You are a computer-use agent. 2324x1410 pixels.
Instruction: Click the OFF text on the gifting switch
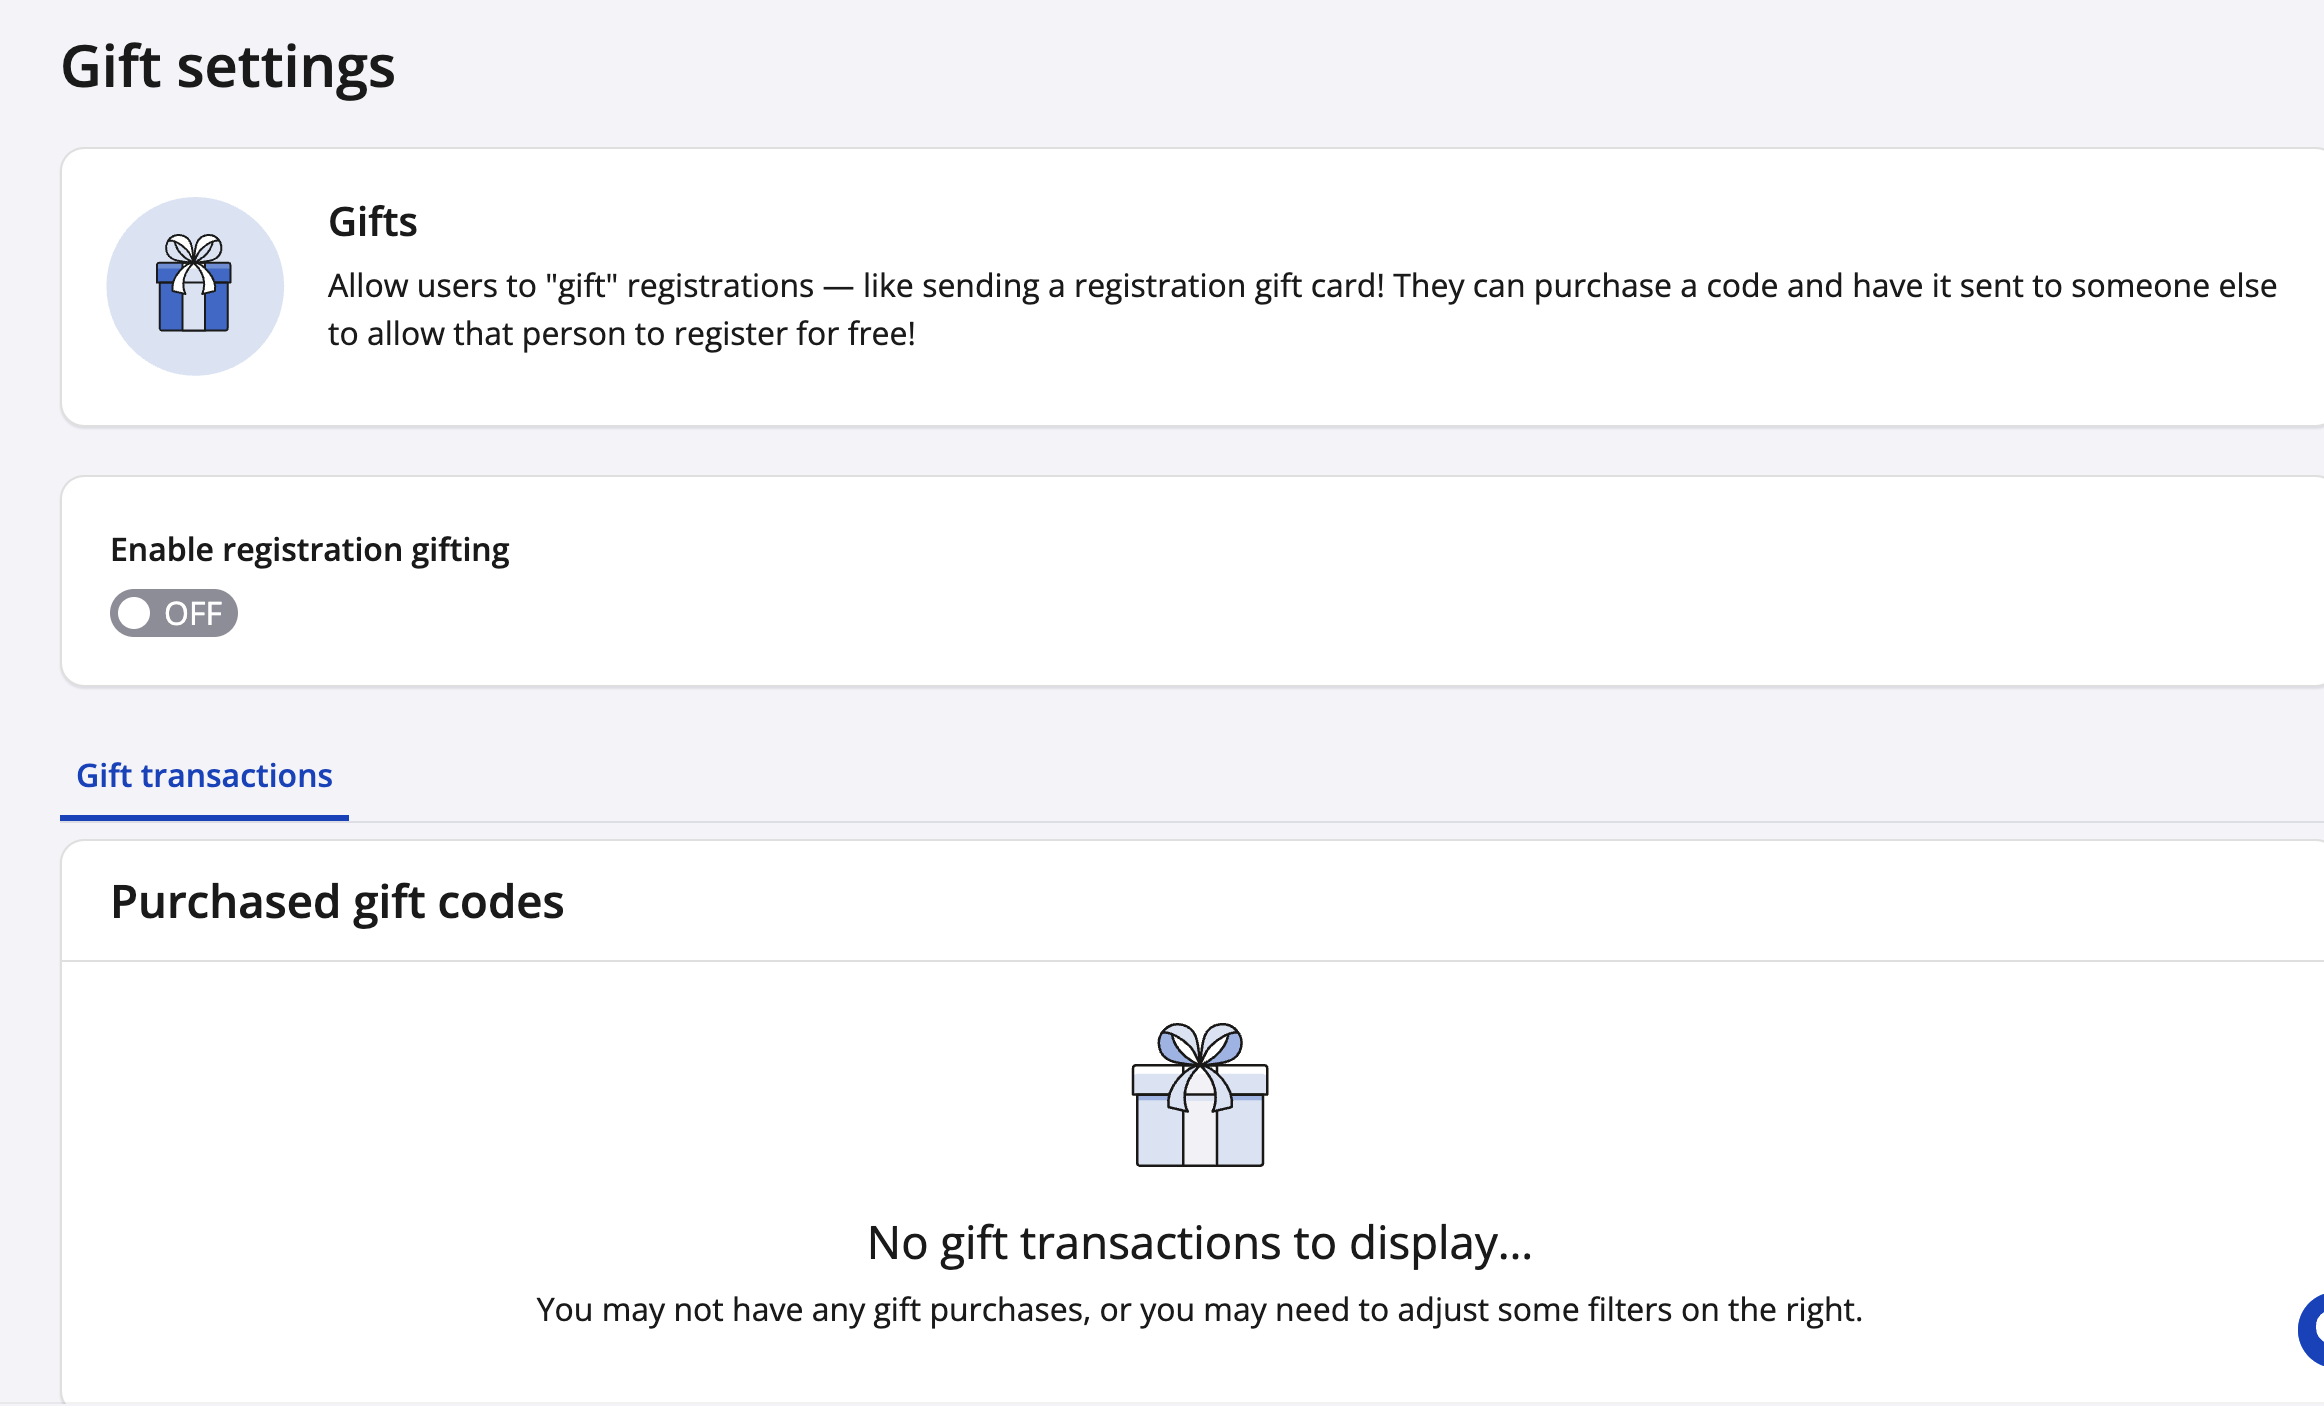[193, 613]
